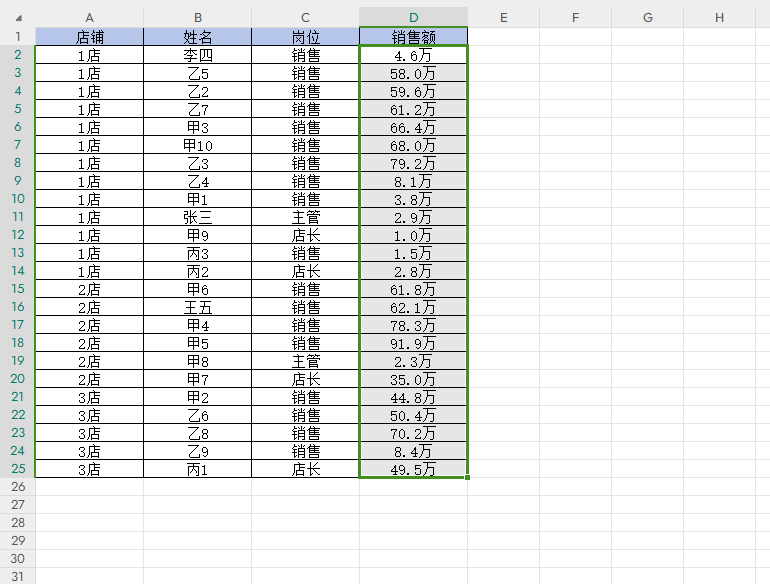Select column G header
The height and width of the screenshot is (584, 770).
pyautogui.click(x=647, y=18)
